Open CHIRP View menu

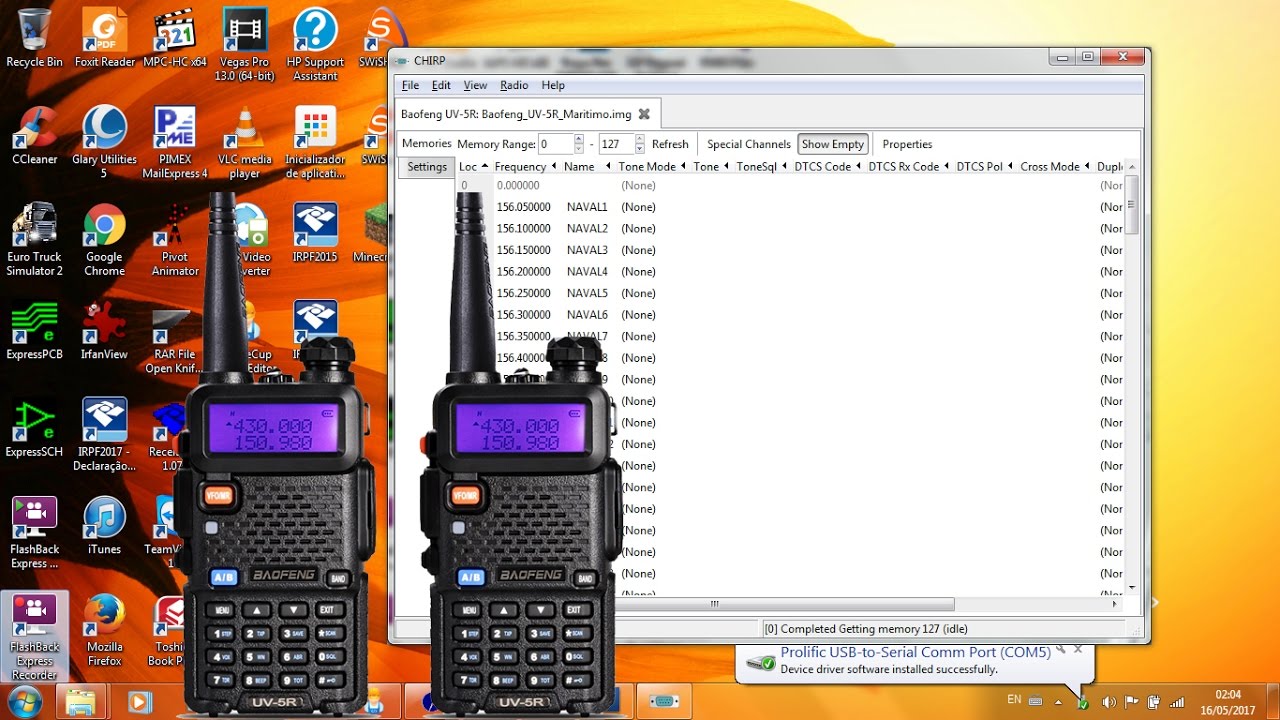click(475, 85)
